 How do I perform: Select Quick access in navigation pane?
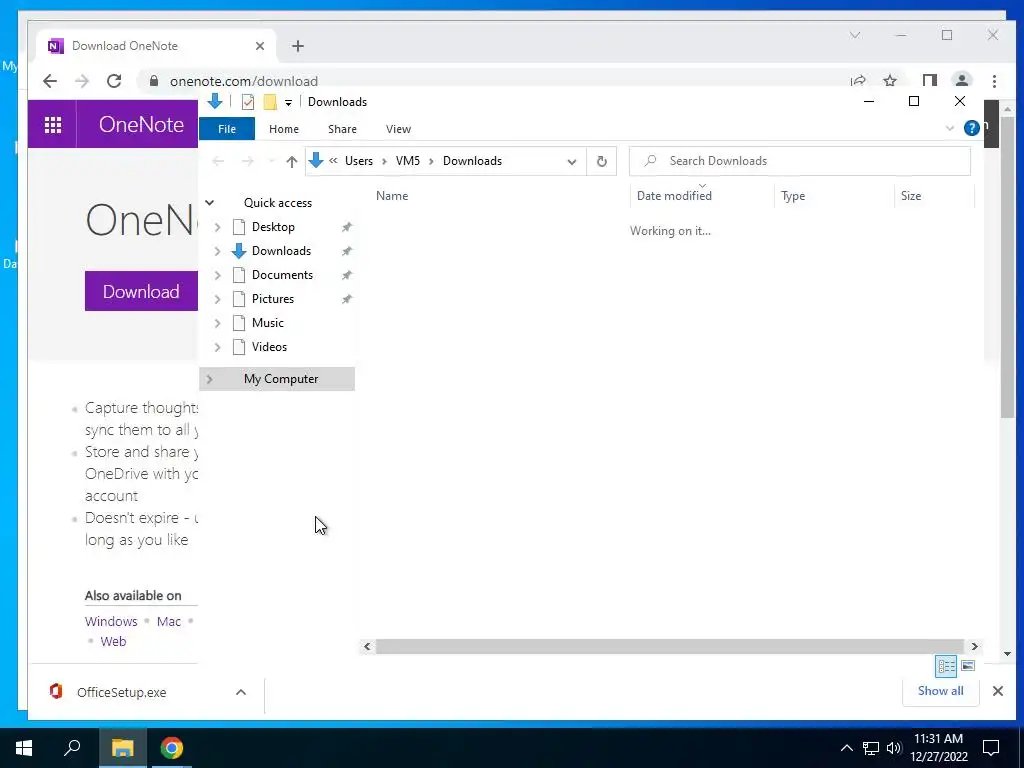coord(278,203)
